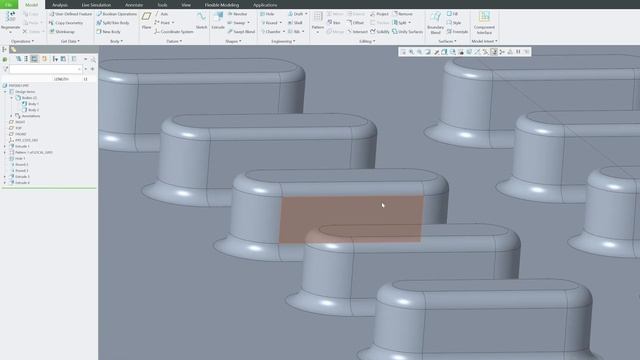
Task: Click the Intersect tool
Action: 357,31
